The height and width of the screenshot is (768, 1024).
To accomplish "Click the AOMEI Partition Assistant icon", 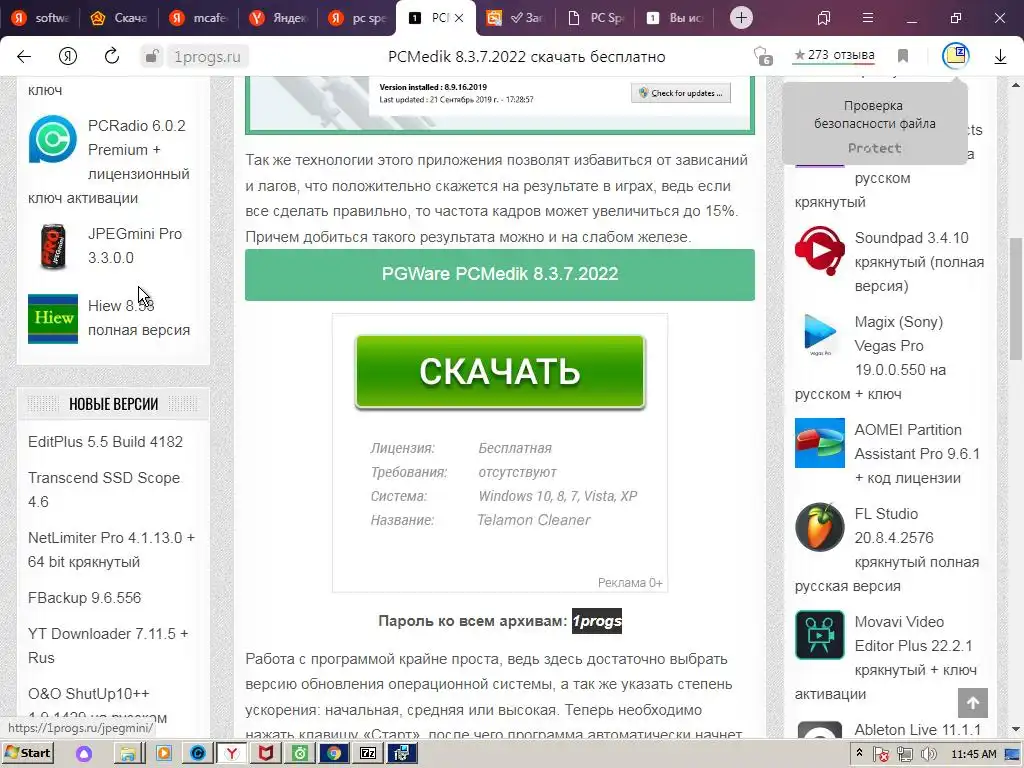I will pyautogui.click(x=820, y=443).
